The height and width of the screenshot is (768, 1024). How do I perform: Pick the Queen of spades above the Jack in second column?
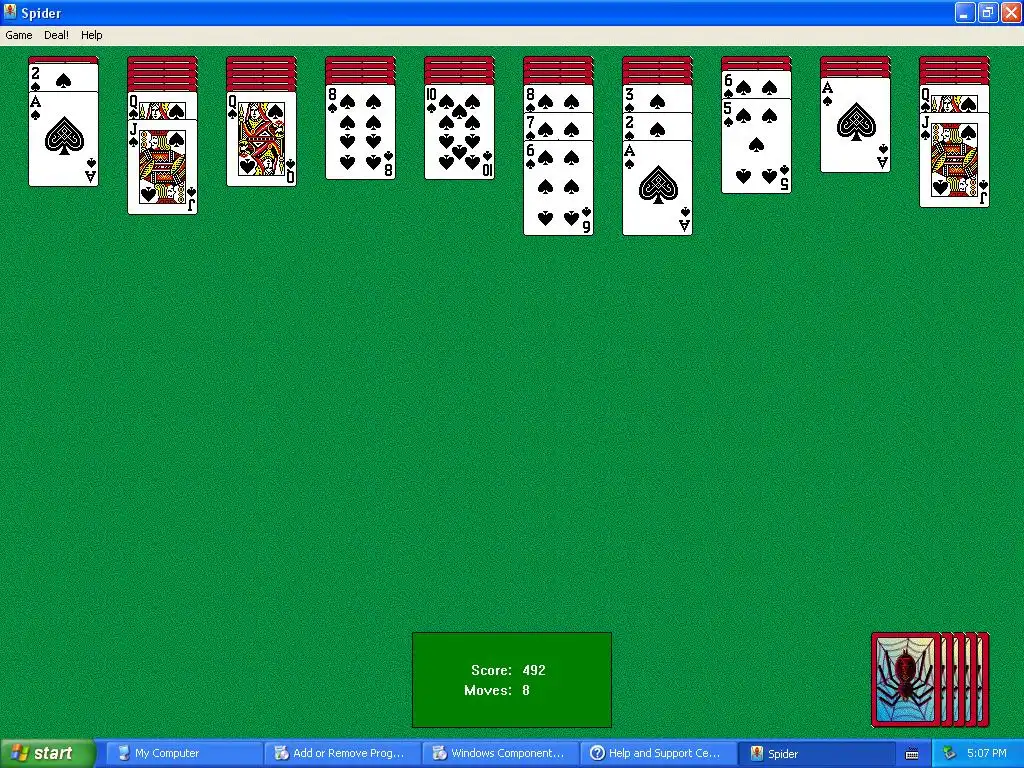[163, 106]
